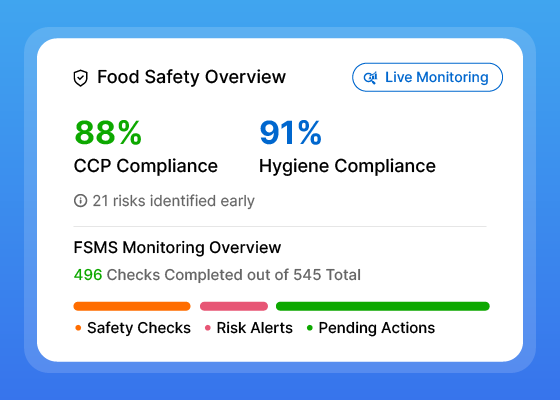This screenshot has height=400, width=560.
Task: Click the Live Monitoring megaphone icon
Action: click(x=371, y=78)
